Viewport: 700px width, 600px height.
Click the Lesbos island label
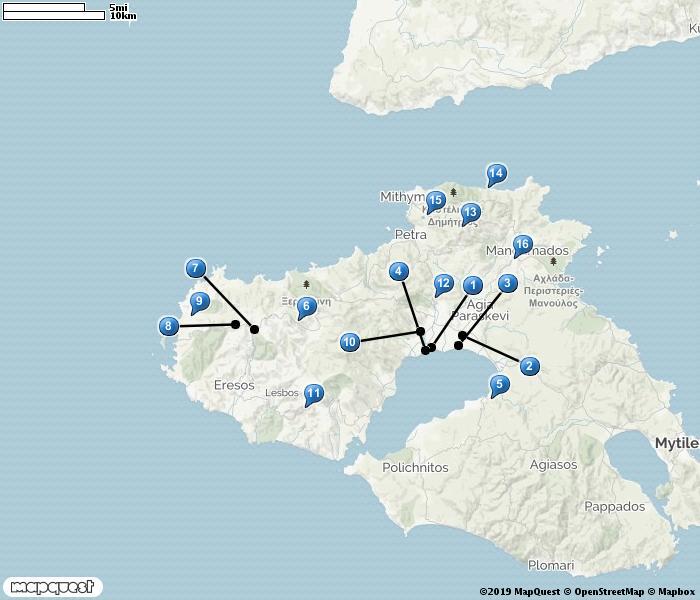(x=282, y=393)
